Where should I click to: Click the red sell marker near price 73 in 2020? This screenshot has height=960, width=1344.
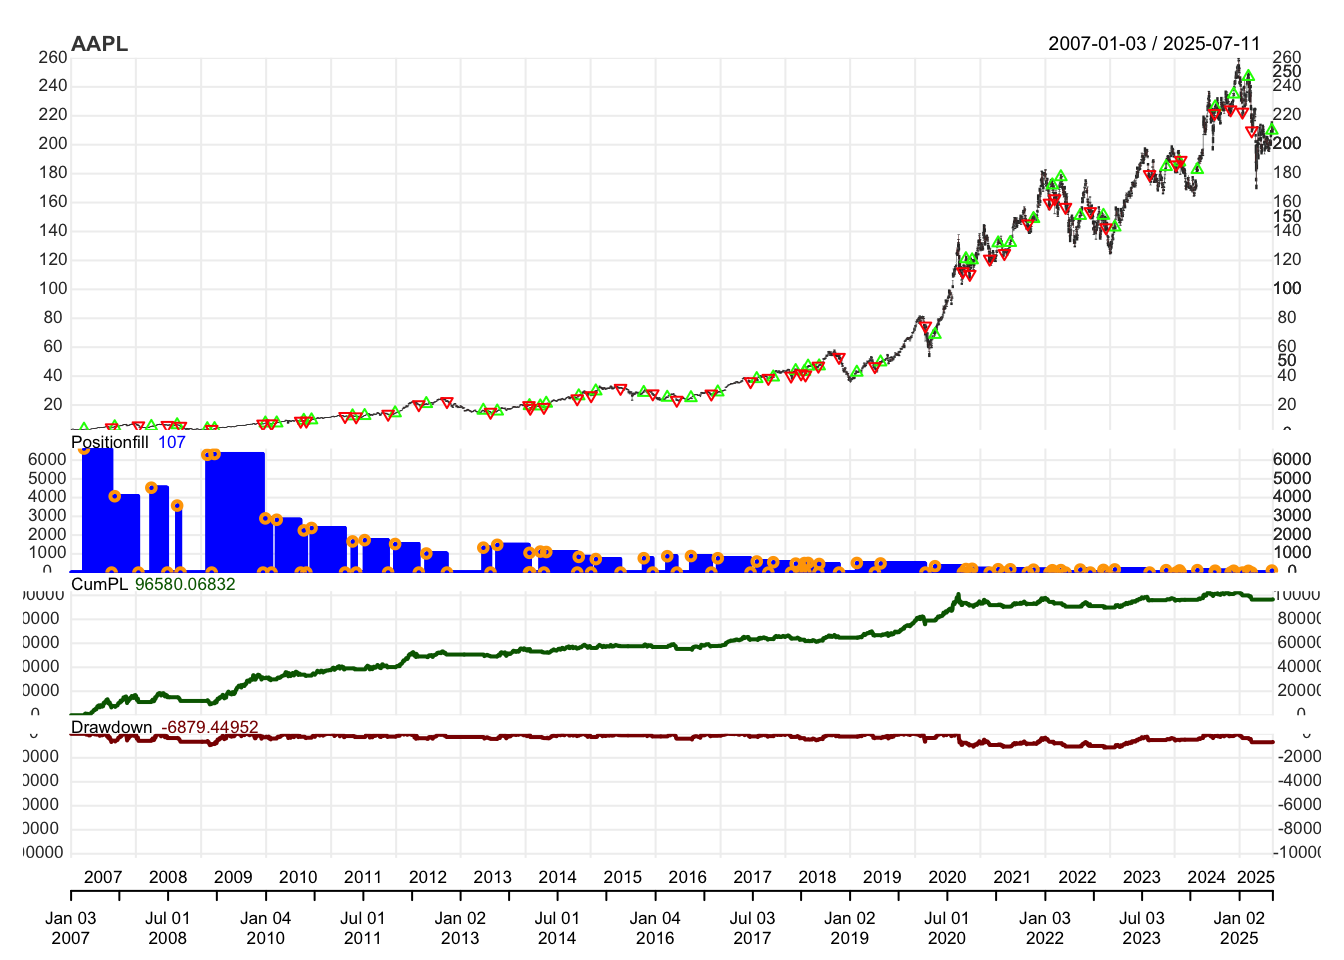pos(926,327)
